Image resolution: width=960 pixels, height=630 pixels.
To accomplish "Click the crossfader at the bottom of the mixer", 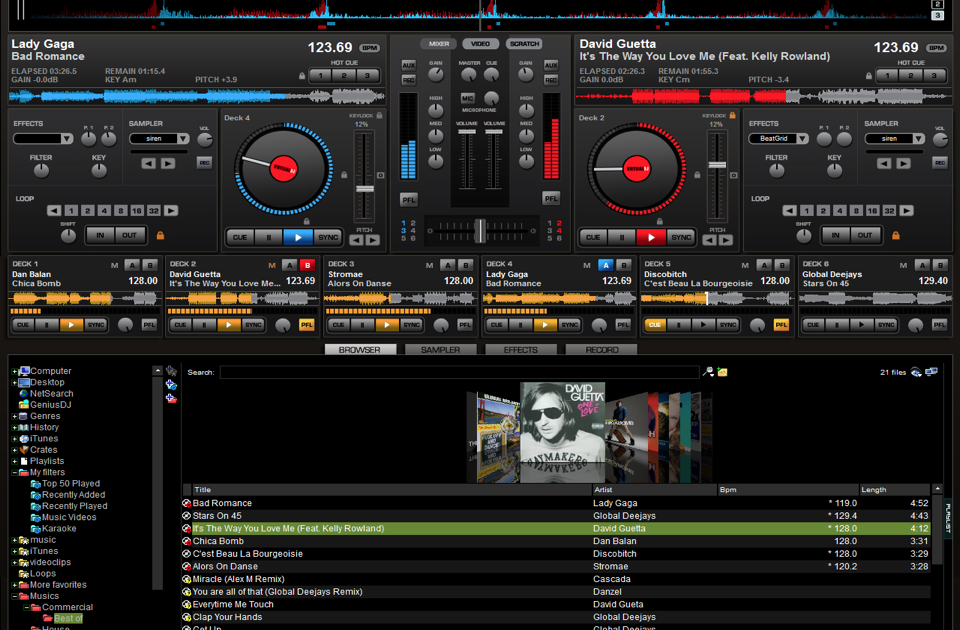I will coord(481,230).
